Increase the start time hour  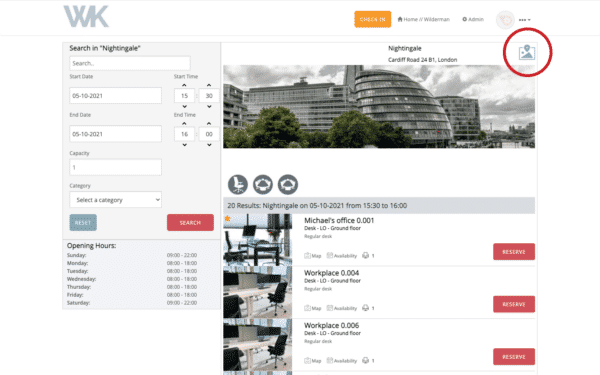pos(184,85)
